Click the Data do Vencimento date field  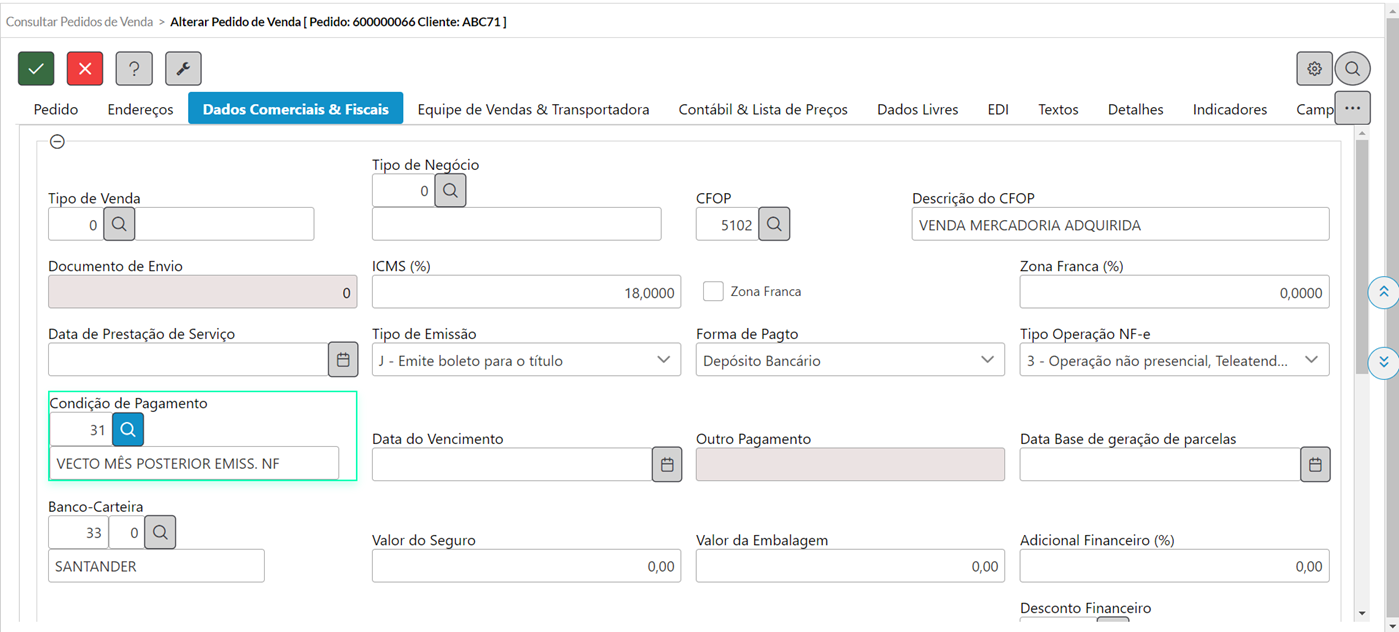512,464
